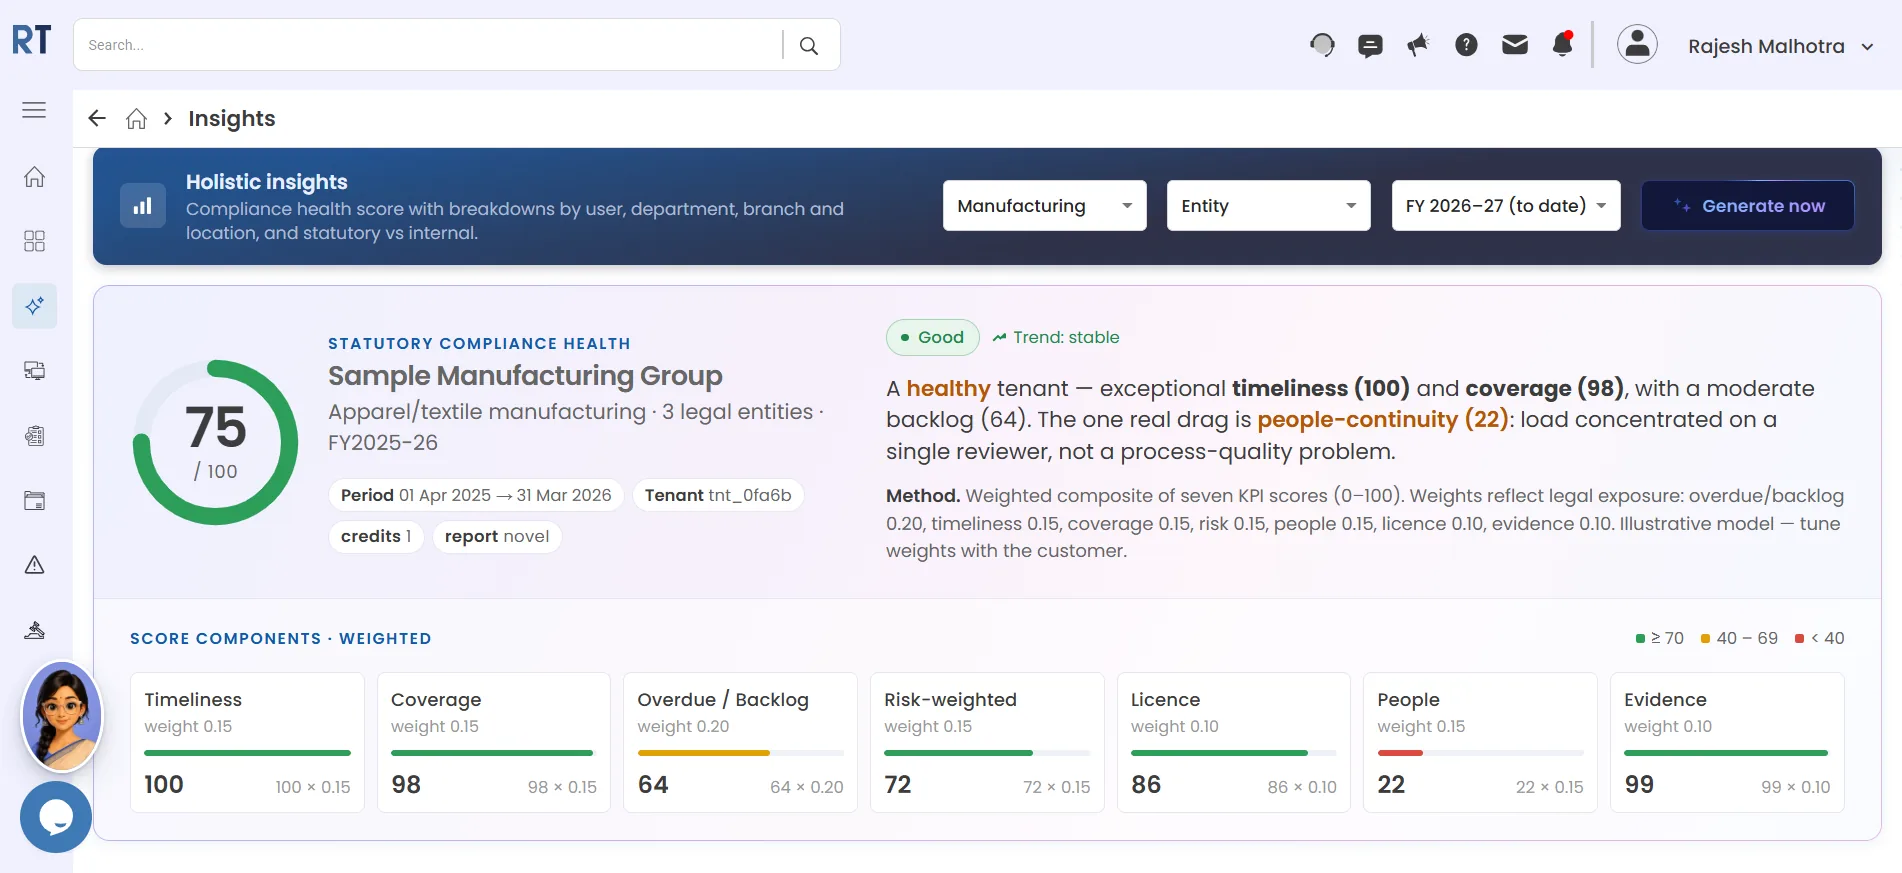Viewport: 1902px width, 873px height.
Task: Click the Good status badge
Action: click(x=932, y=338)
